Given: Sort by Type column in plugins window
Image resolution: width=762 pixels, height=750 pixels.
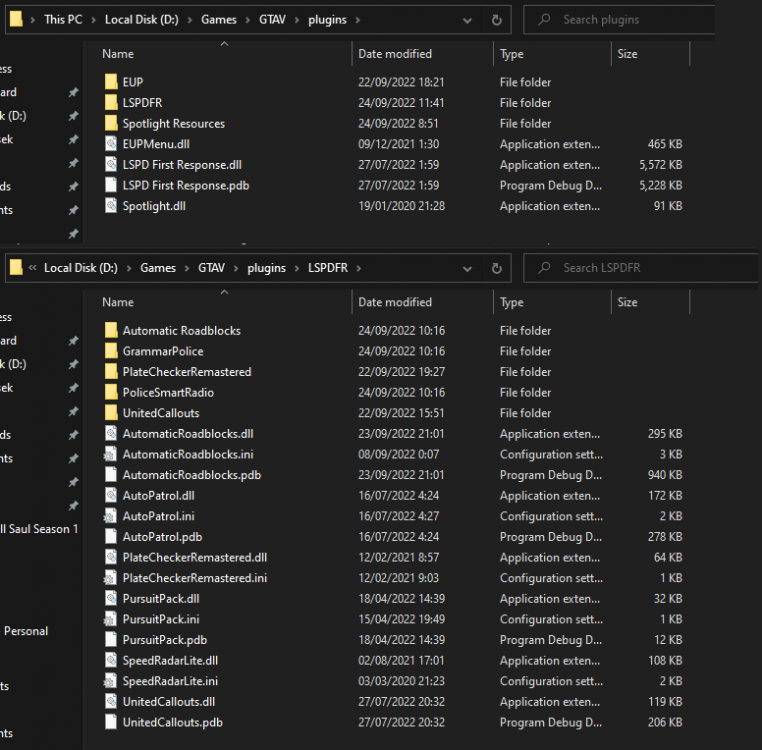Looking at the screenshot, I should tap(512, 54).
